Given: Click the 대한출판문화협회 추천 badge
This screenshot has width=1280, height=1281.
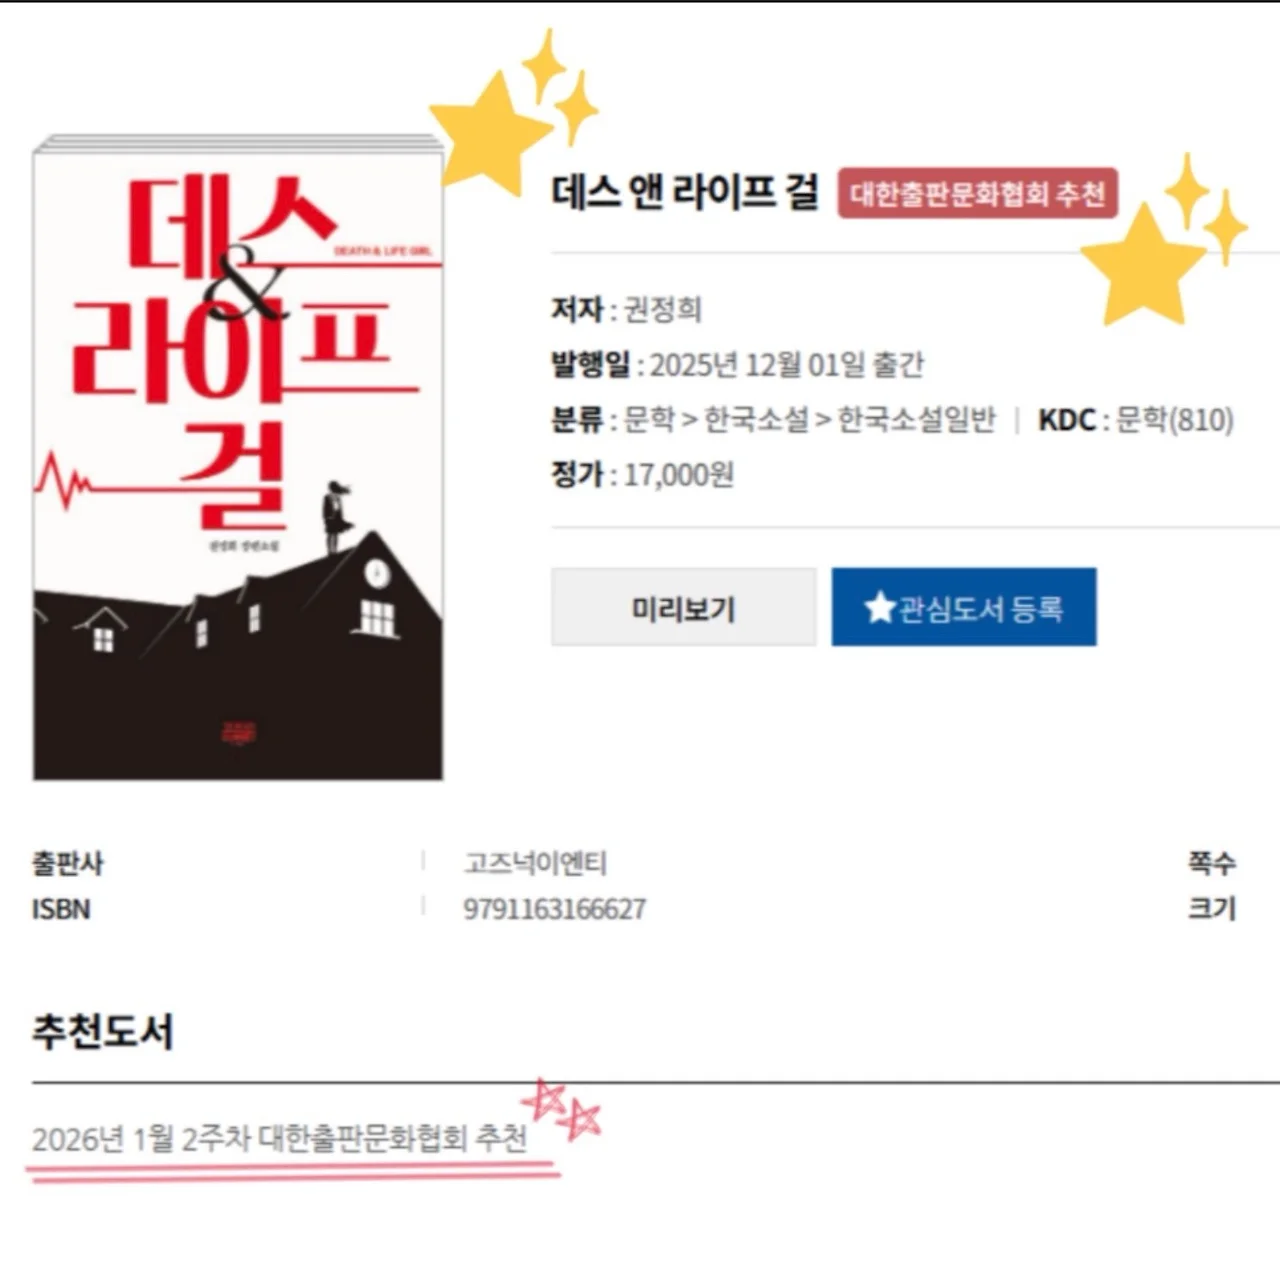Looking at the screenshot, I should [977, 193].
